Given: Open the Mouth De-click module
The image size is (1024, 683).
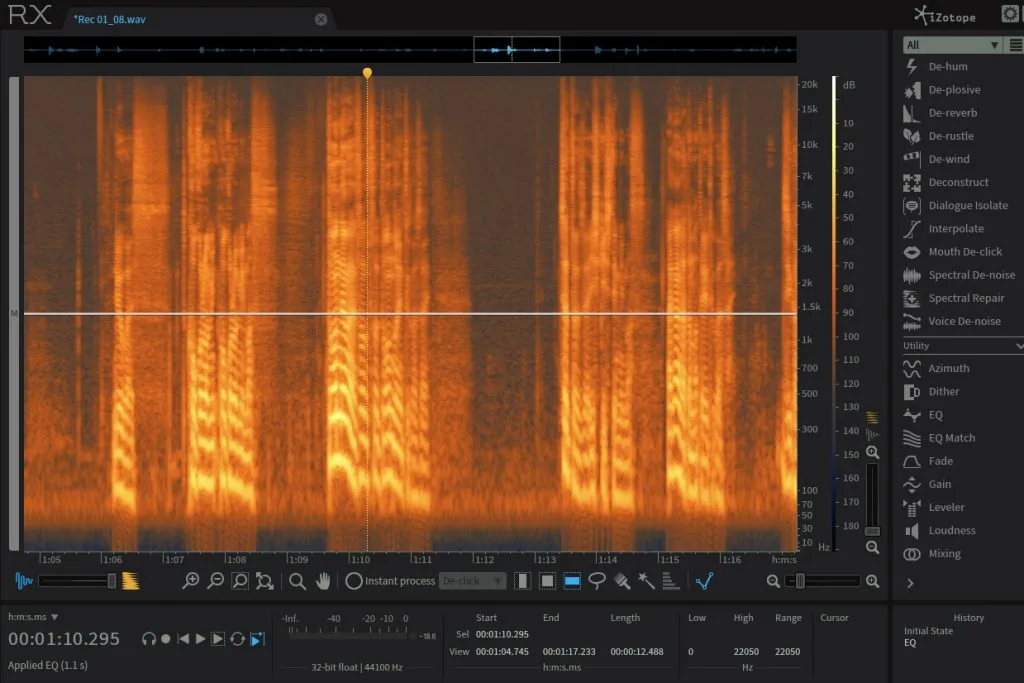Looking at the screenshot, I should point(953,252).
